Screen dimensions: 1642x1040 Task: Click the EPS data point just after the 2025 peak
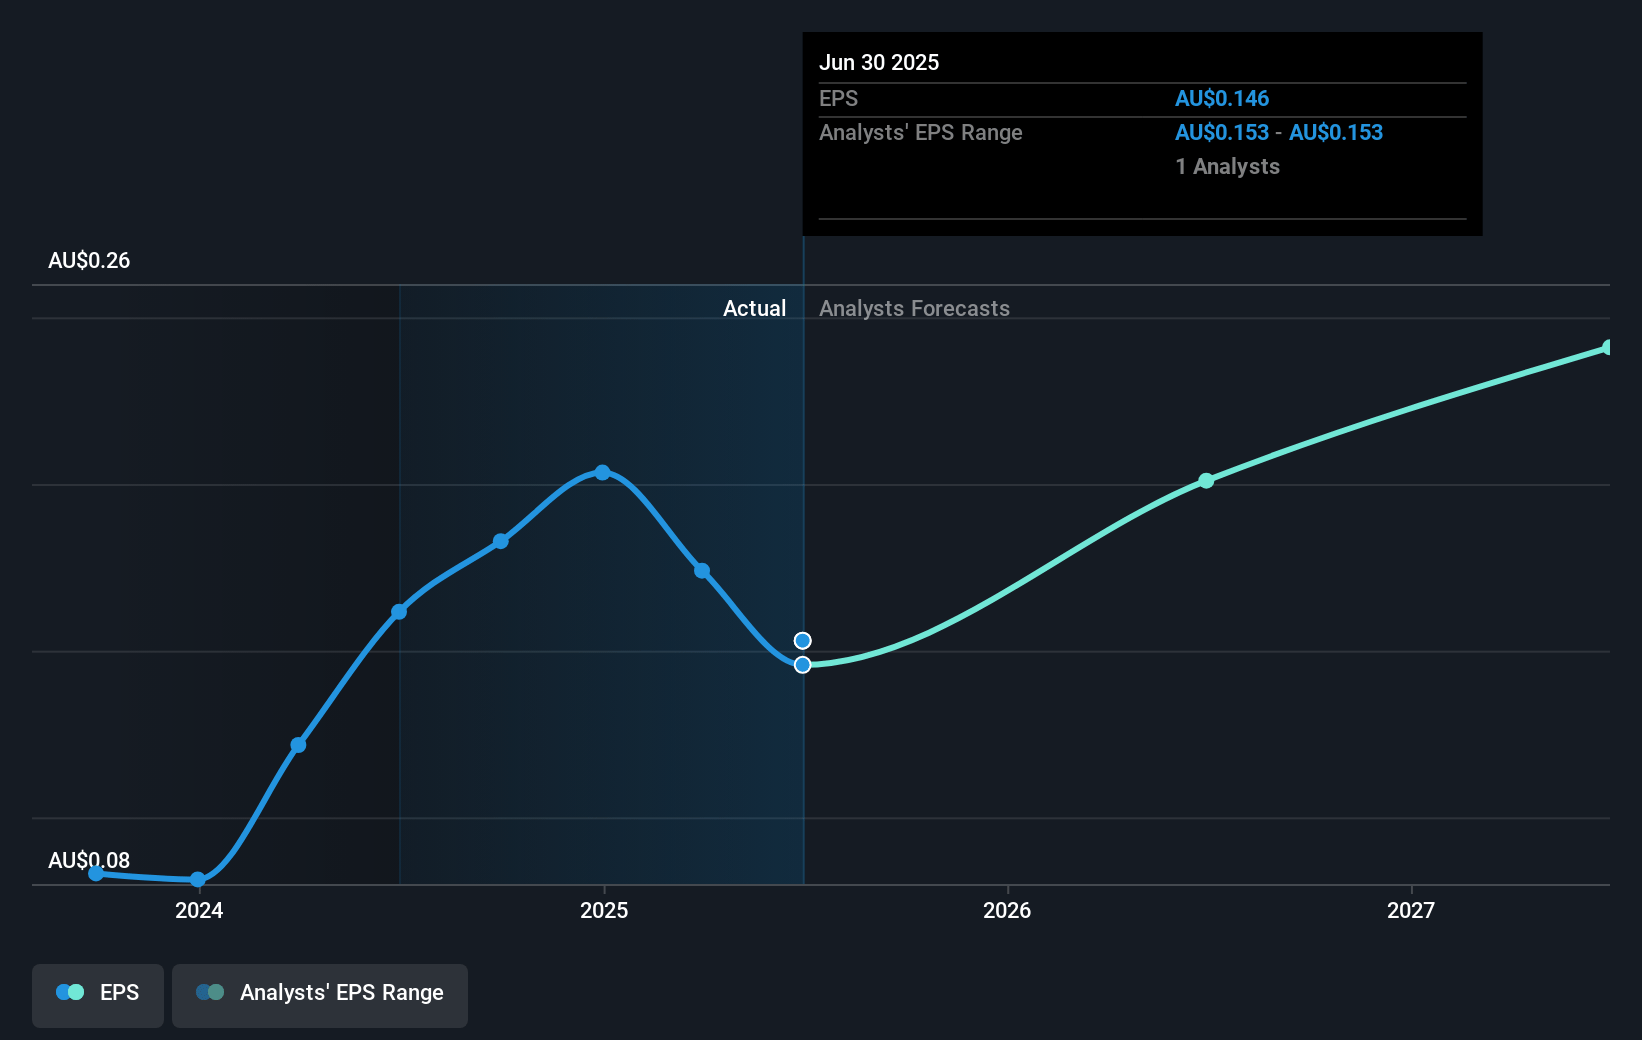(702, 571)
